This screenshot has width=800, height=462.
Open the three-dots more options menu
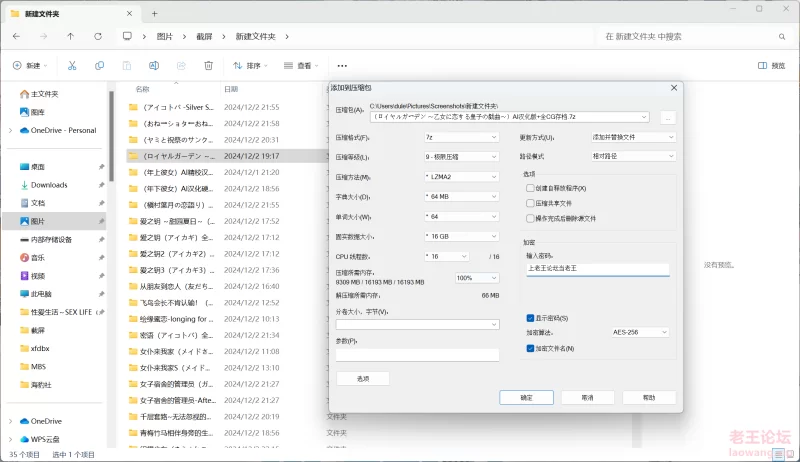point(342,66)
